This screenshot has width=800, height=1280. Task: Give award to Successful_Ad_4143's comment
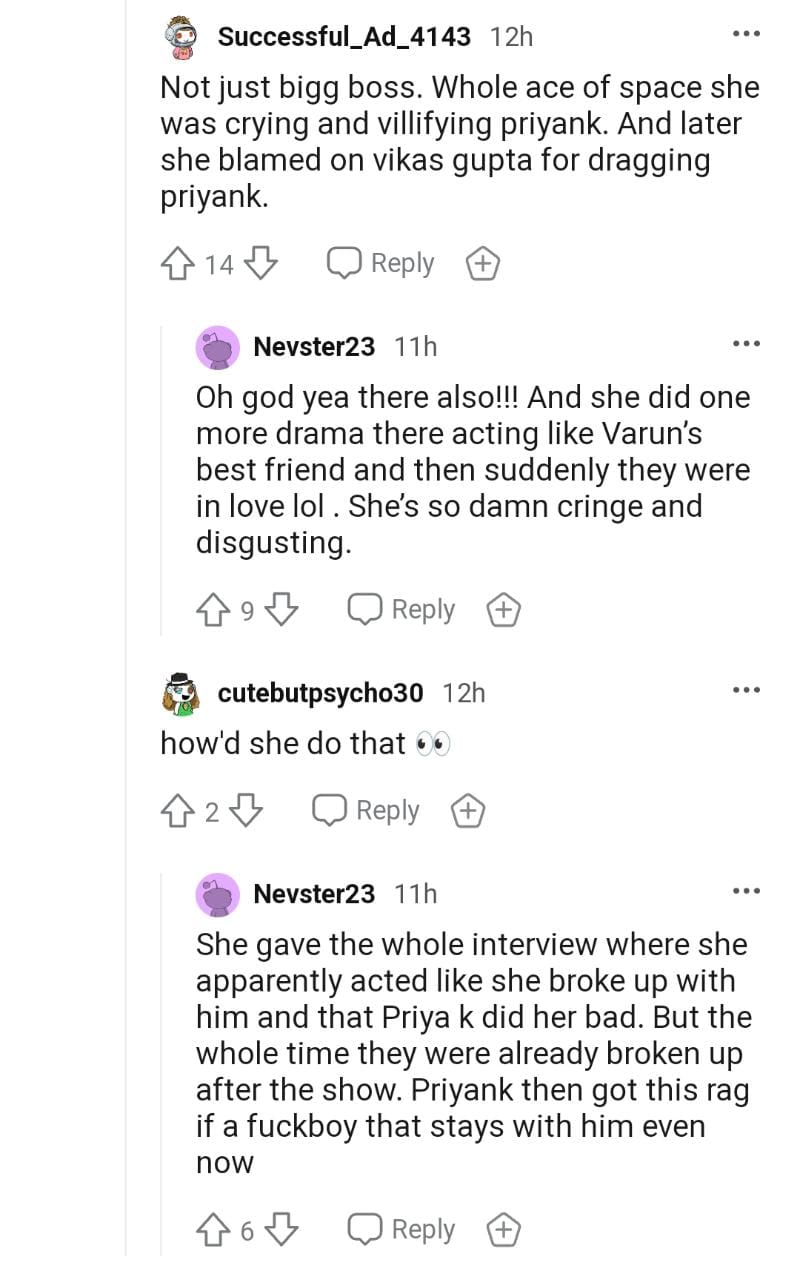click(x=483, y=264)
